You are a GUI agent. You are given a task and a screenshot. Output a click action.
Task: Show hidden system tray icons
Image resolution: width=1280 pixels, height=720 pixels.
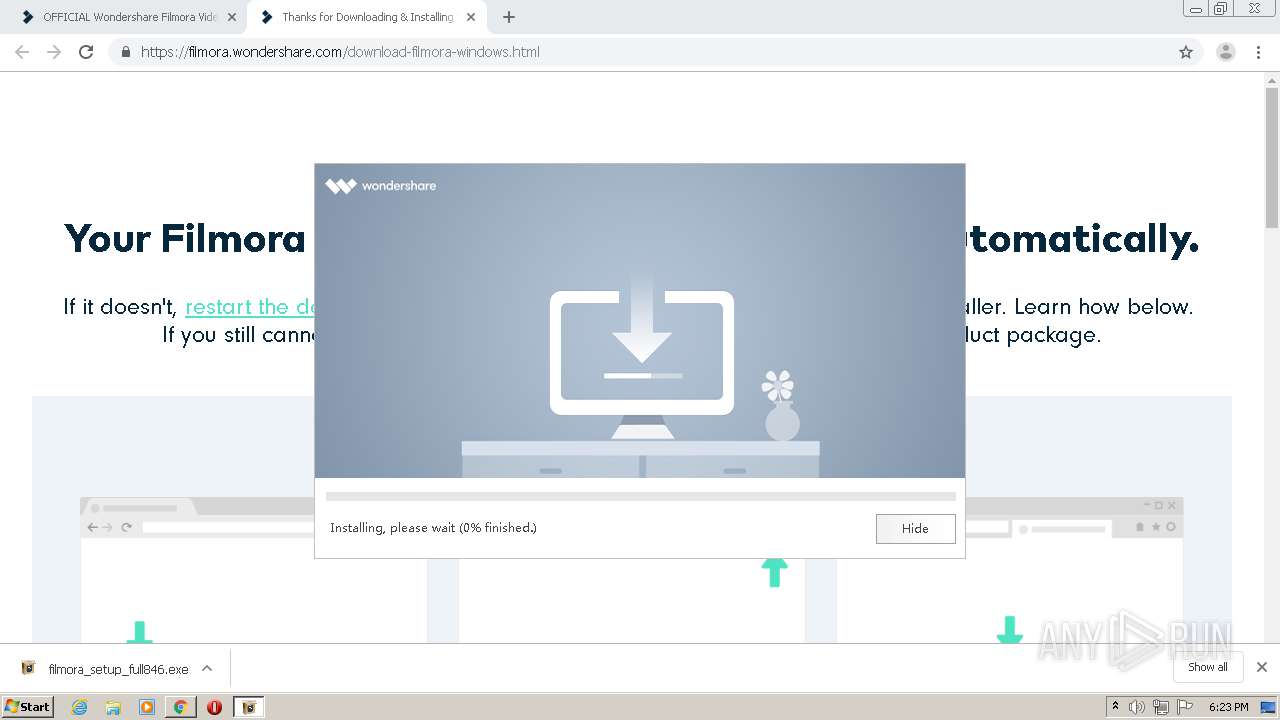coord(1115,706)
